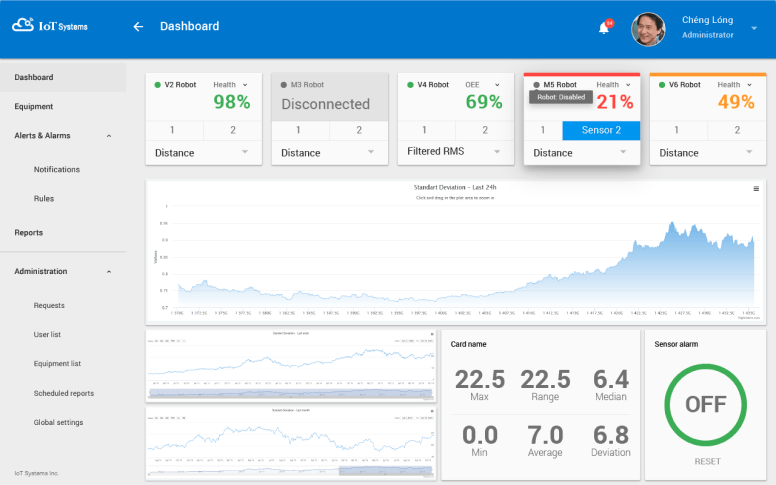Expand the user account dropdown arrow
Viewport: 776px width, 485px height.
coord(754,28)
